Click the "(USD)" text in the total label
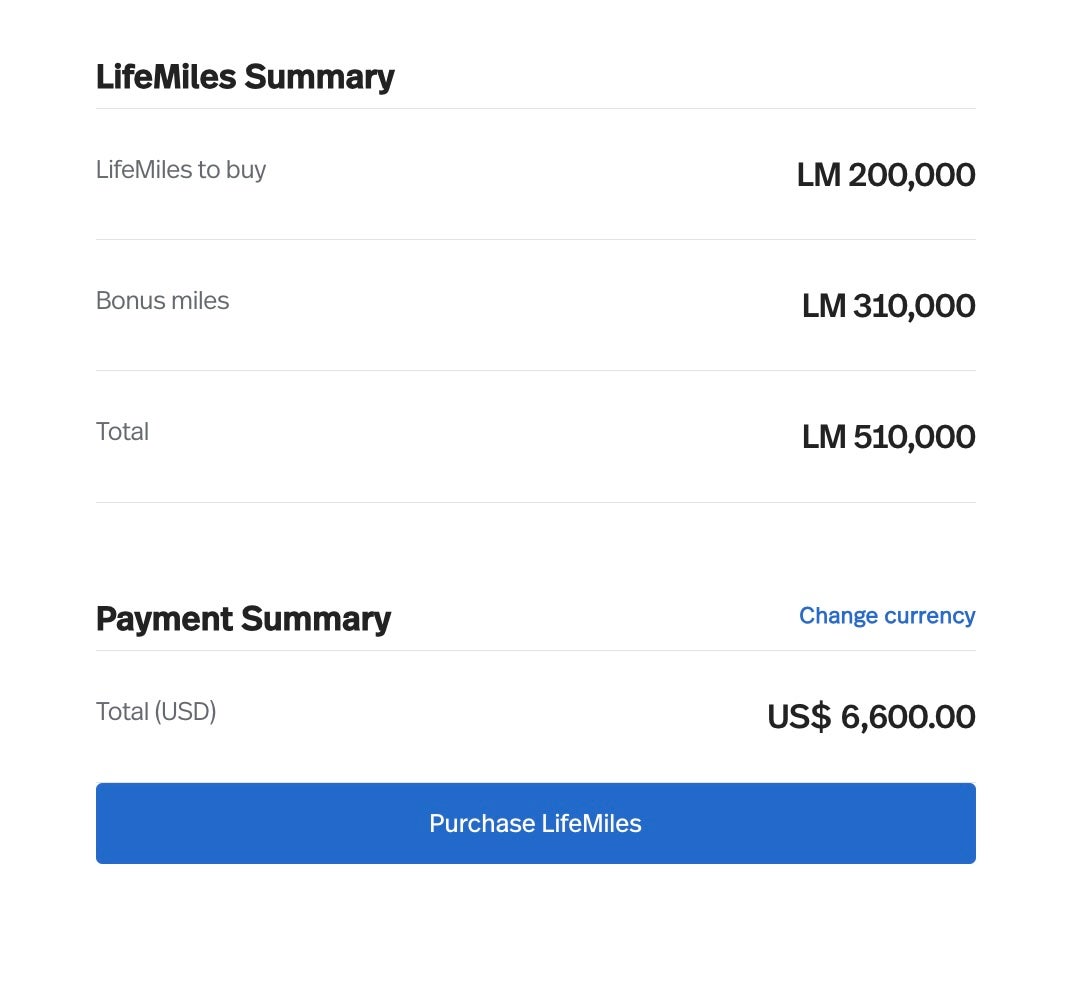 click(x=185, y=712)
